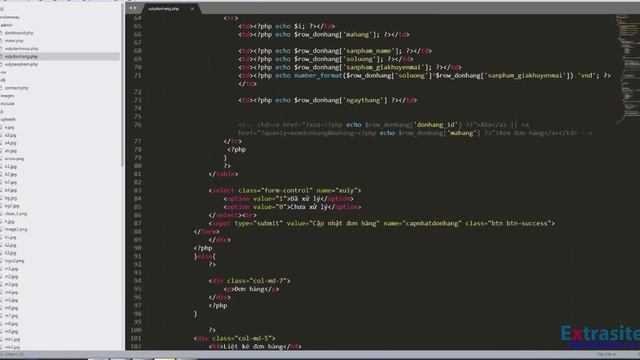The height and width of the screenshot is (360, 640).
Task: Open bg.jpg in the sidebar
Action: 11,198
